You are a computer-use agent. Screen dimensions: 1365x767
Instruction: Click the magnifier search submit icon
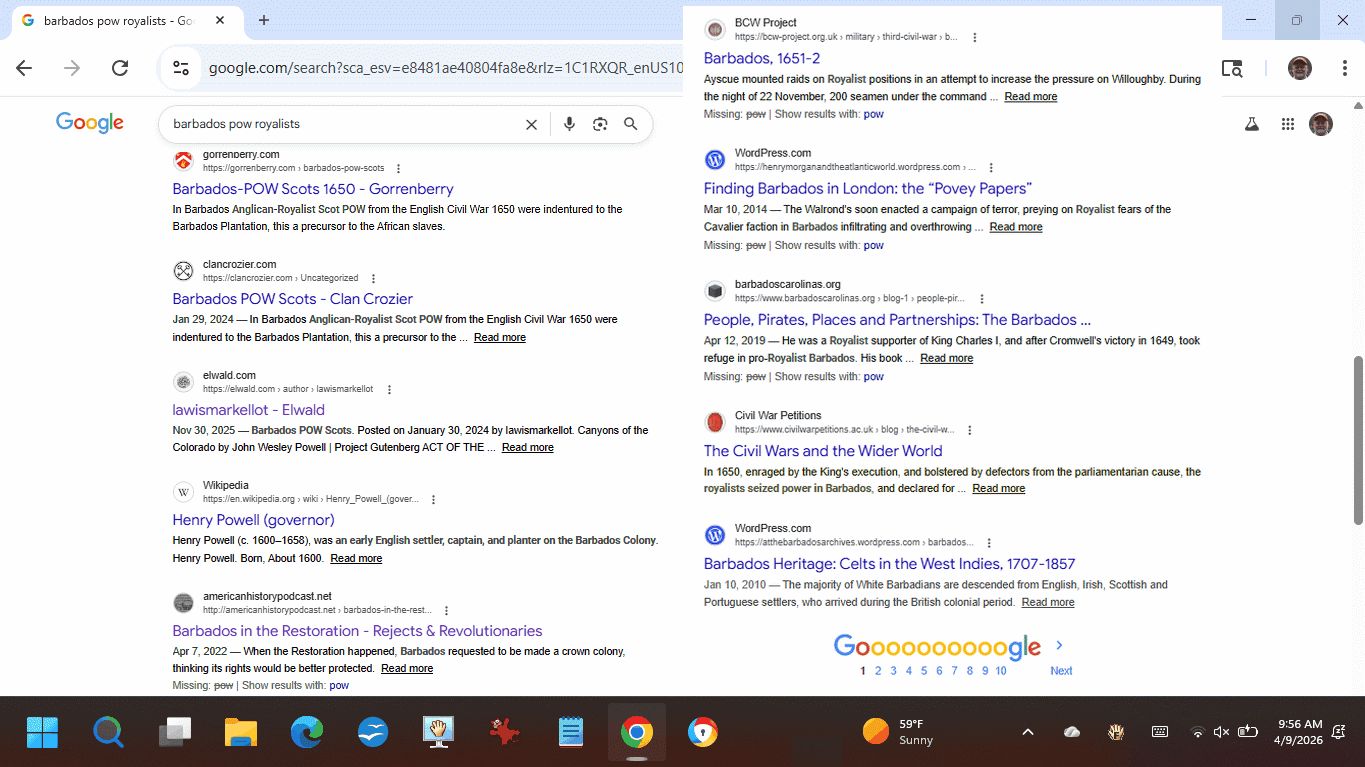[631, 124]
